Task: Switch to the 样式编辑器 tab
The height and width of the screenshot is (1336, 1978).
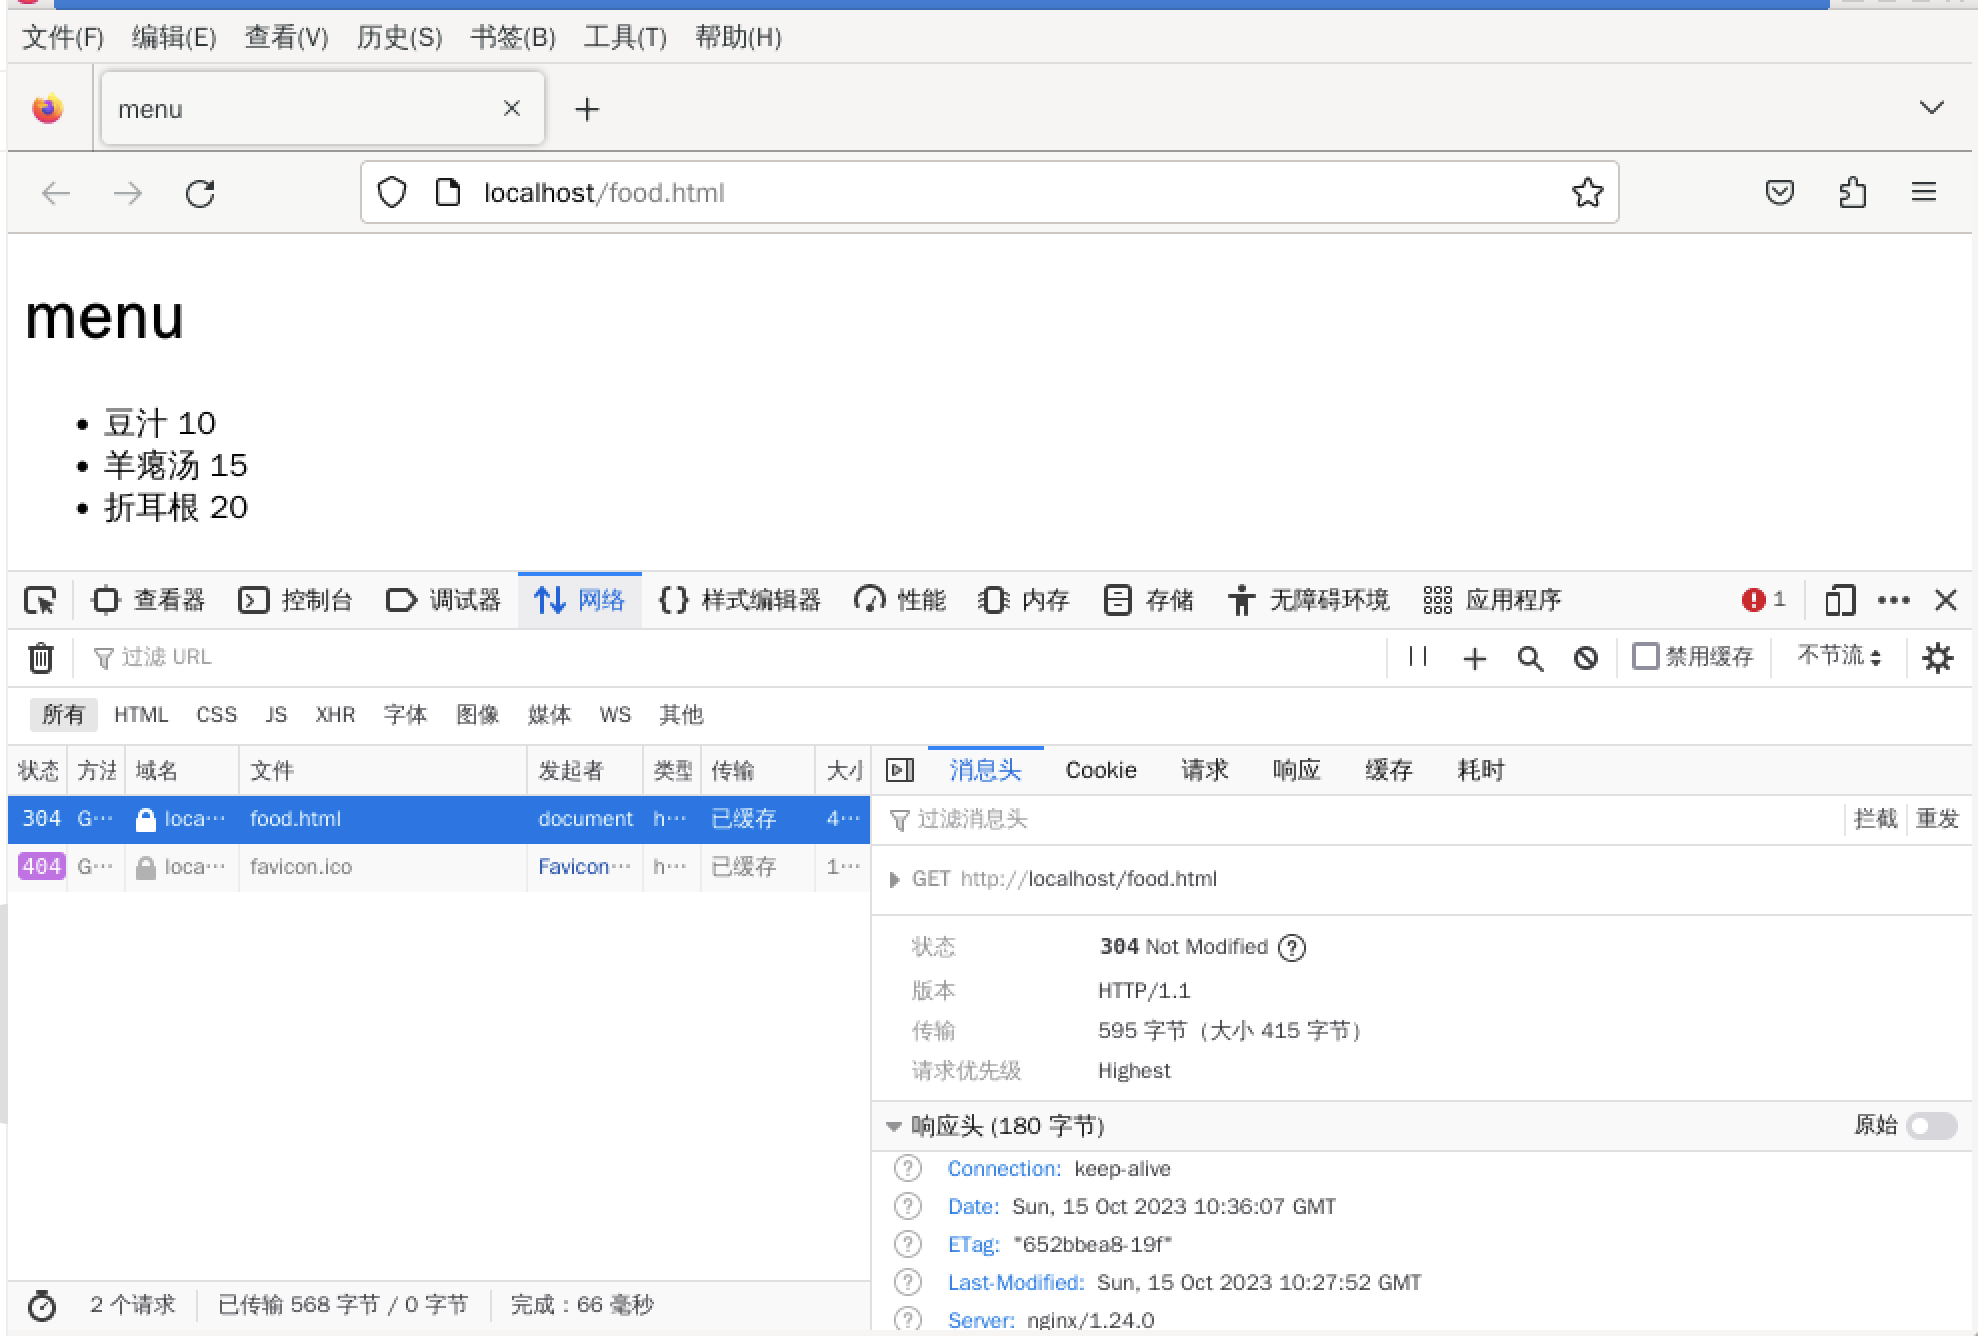Action: 740,600
